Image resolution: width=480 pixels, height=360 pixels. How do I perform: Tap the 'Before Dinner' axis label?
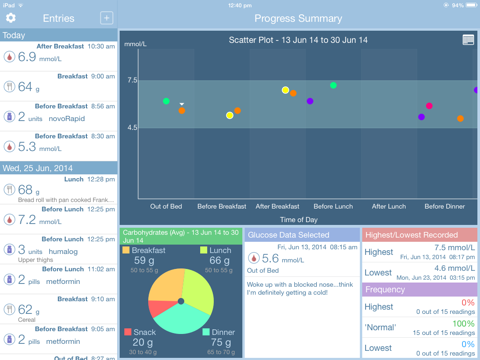[445, 206]
